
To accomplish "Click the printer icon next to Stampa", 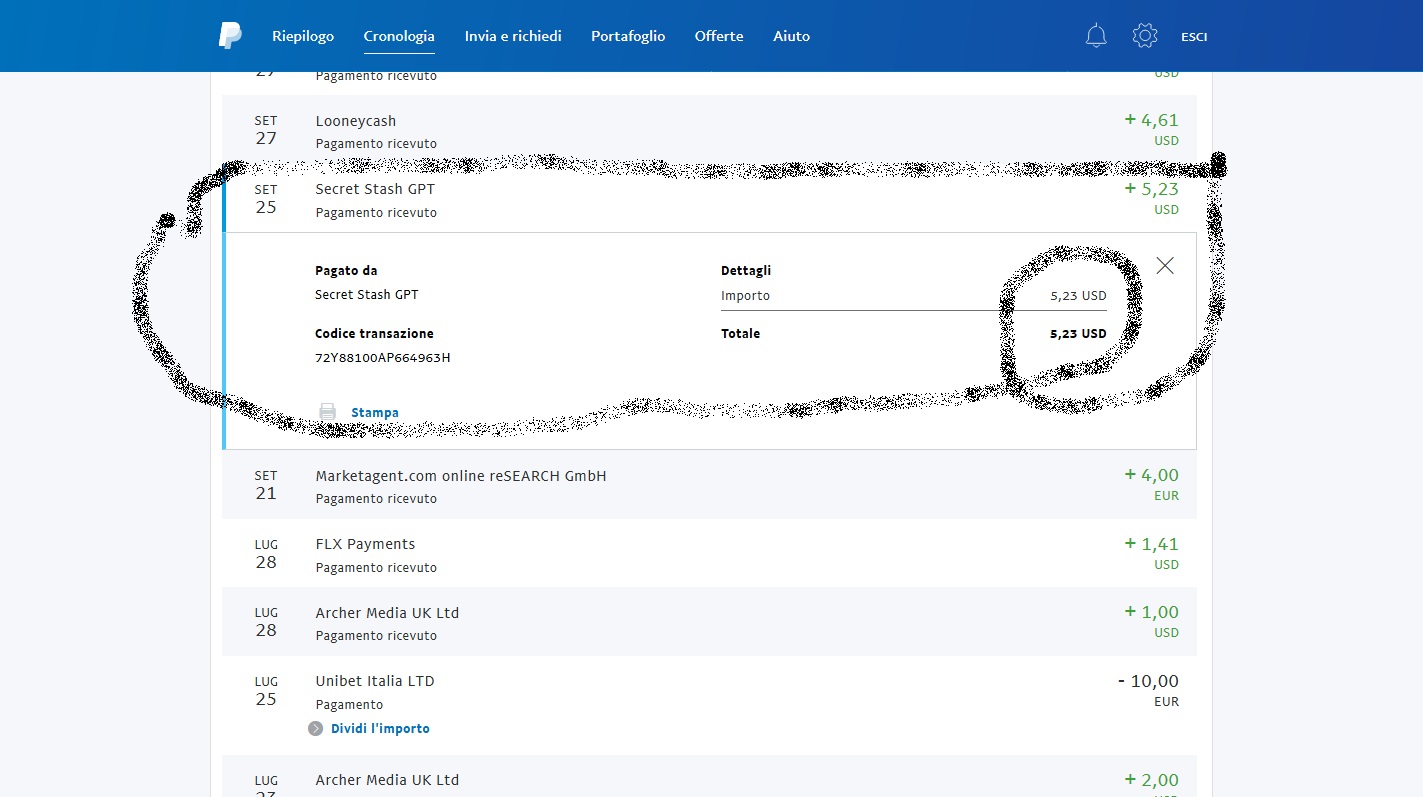I will [x=328, y=412].
